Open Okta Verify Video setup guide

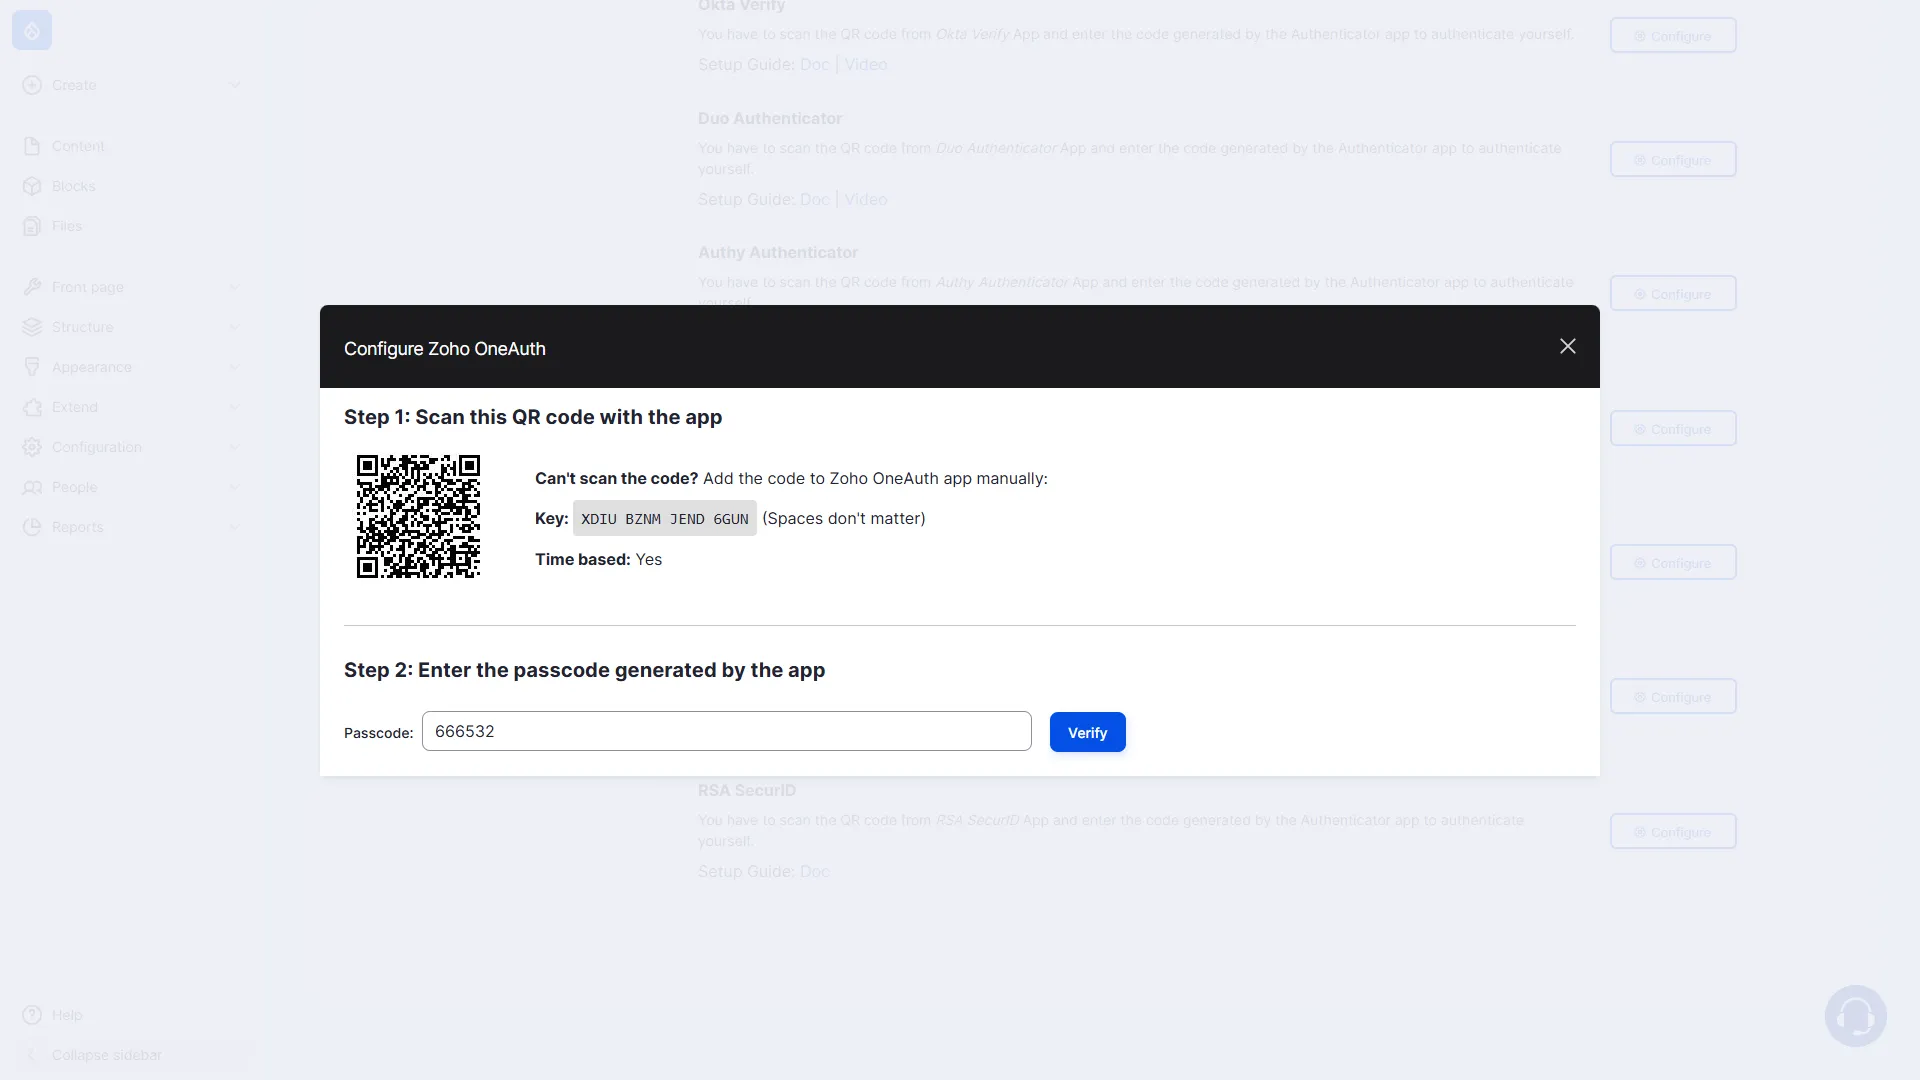(865, 64)
